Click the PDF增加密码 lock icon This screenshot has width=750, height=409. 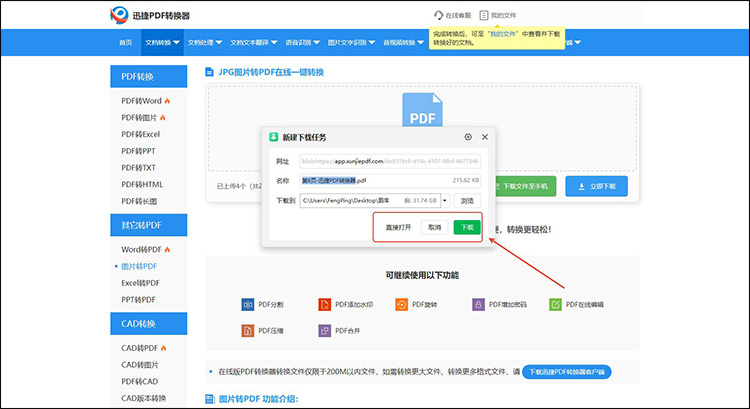click(479, 304)
